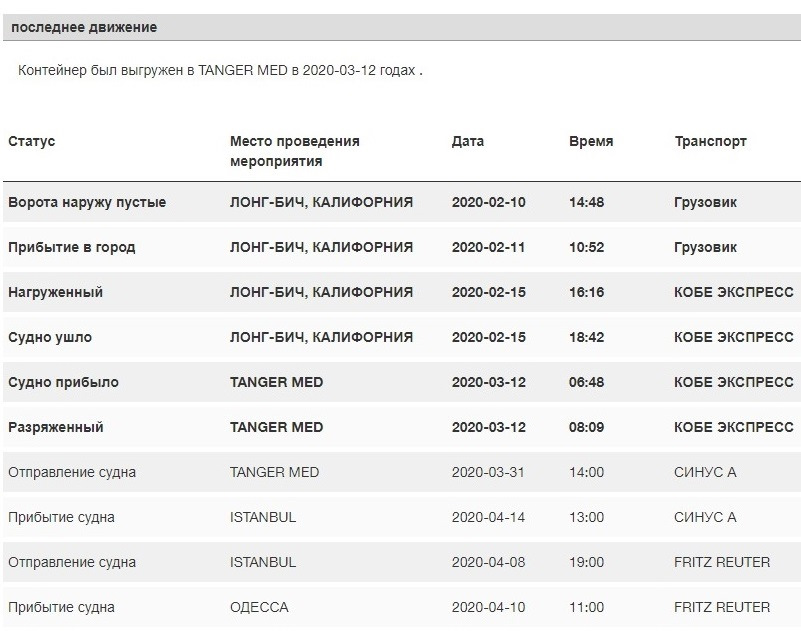Click the 'Время' column header

(591, 141)
